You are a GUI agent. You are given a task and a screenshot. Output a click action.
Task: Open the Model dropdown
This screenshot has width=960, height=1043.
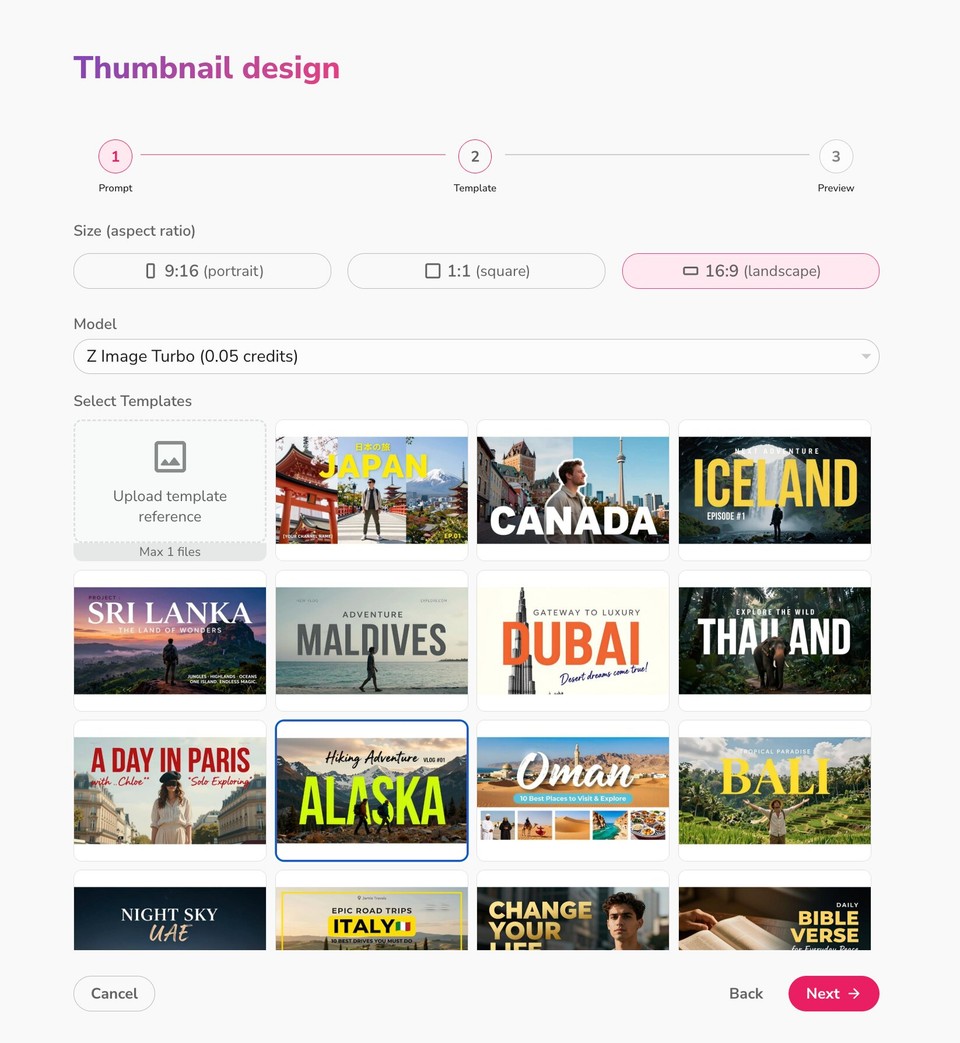point(476,356)
